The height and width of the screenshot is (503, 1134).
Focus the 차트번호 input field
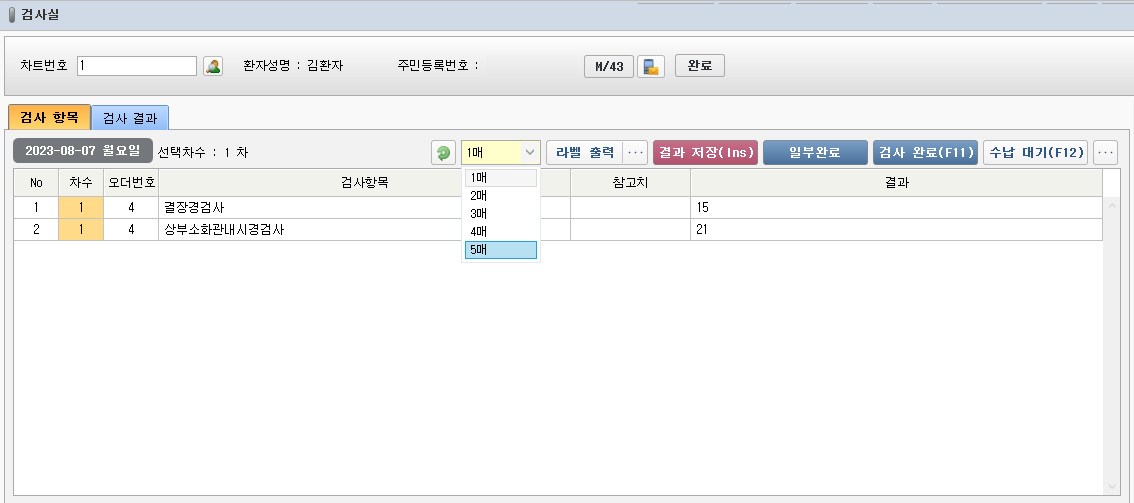(x=137, y=66)
